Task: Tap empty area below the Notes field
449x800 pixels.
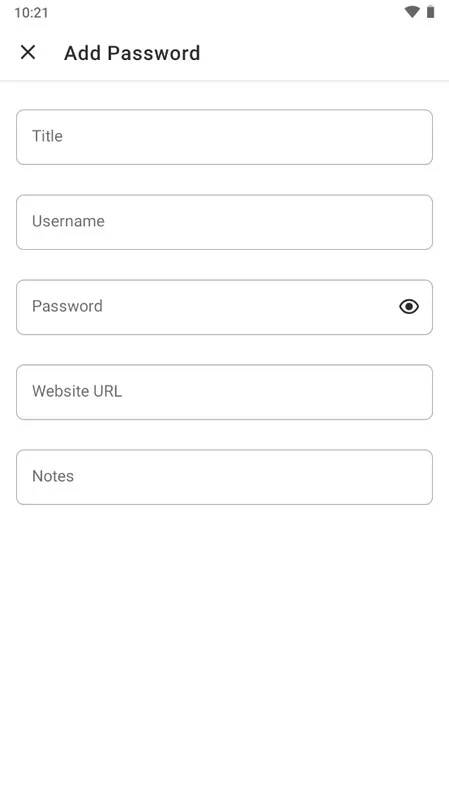Action: tap(224, 648)
